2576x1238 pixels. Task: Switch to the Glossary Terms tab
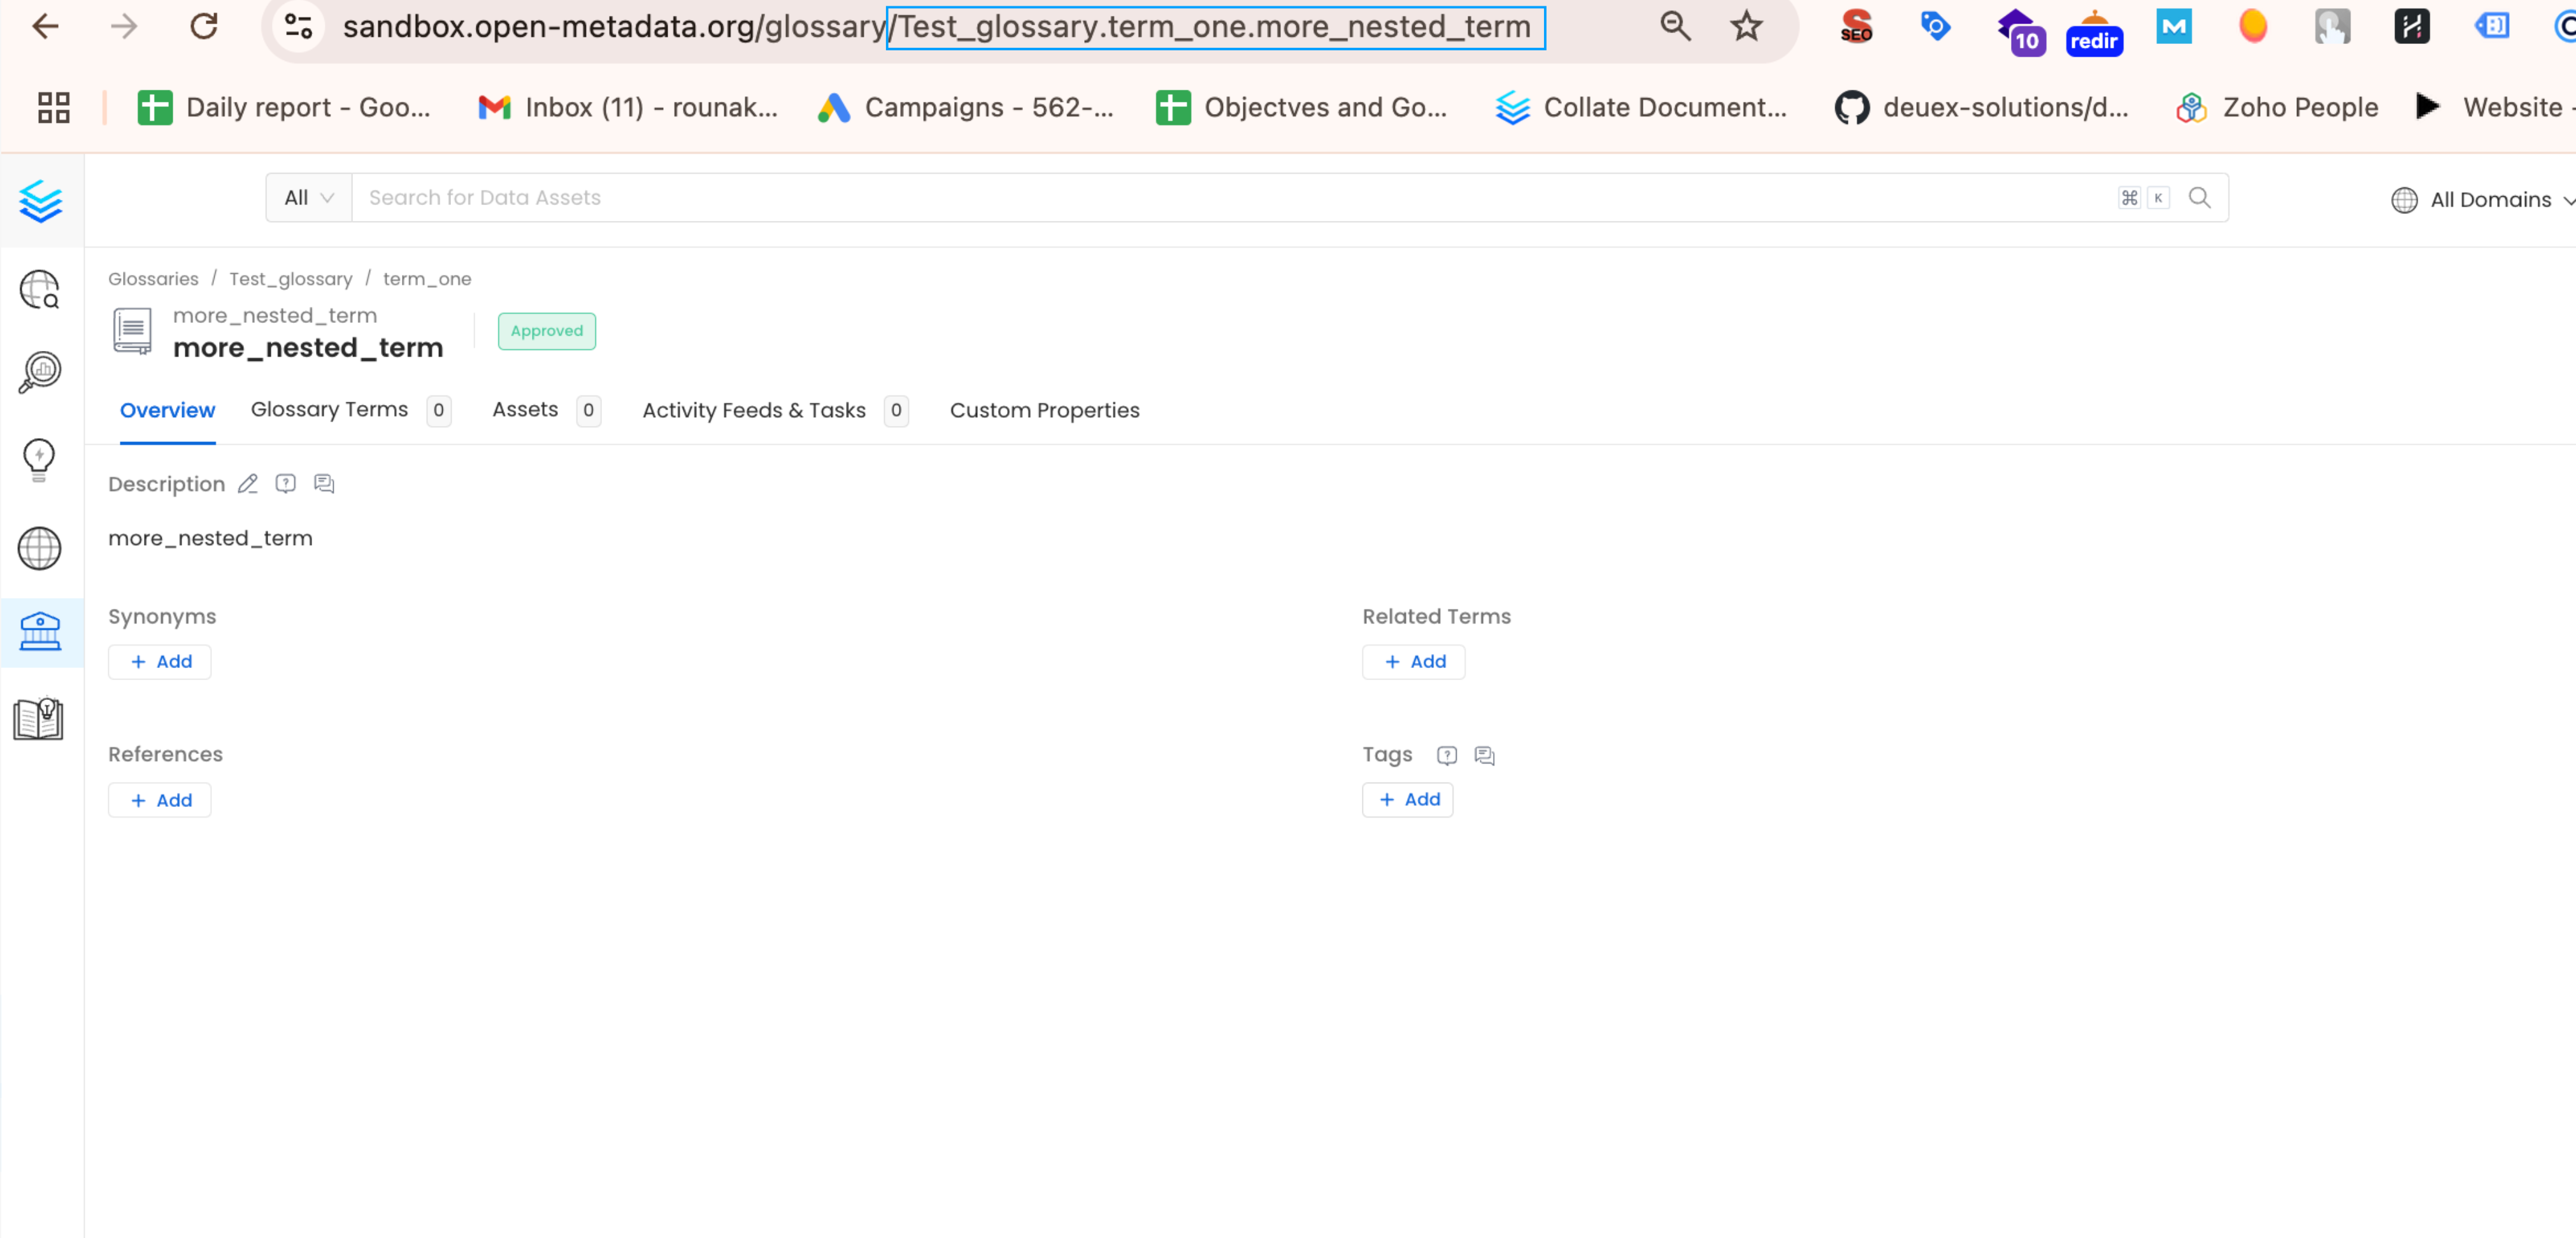[329, 409]
